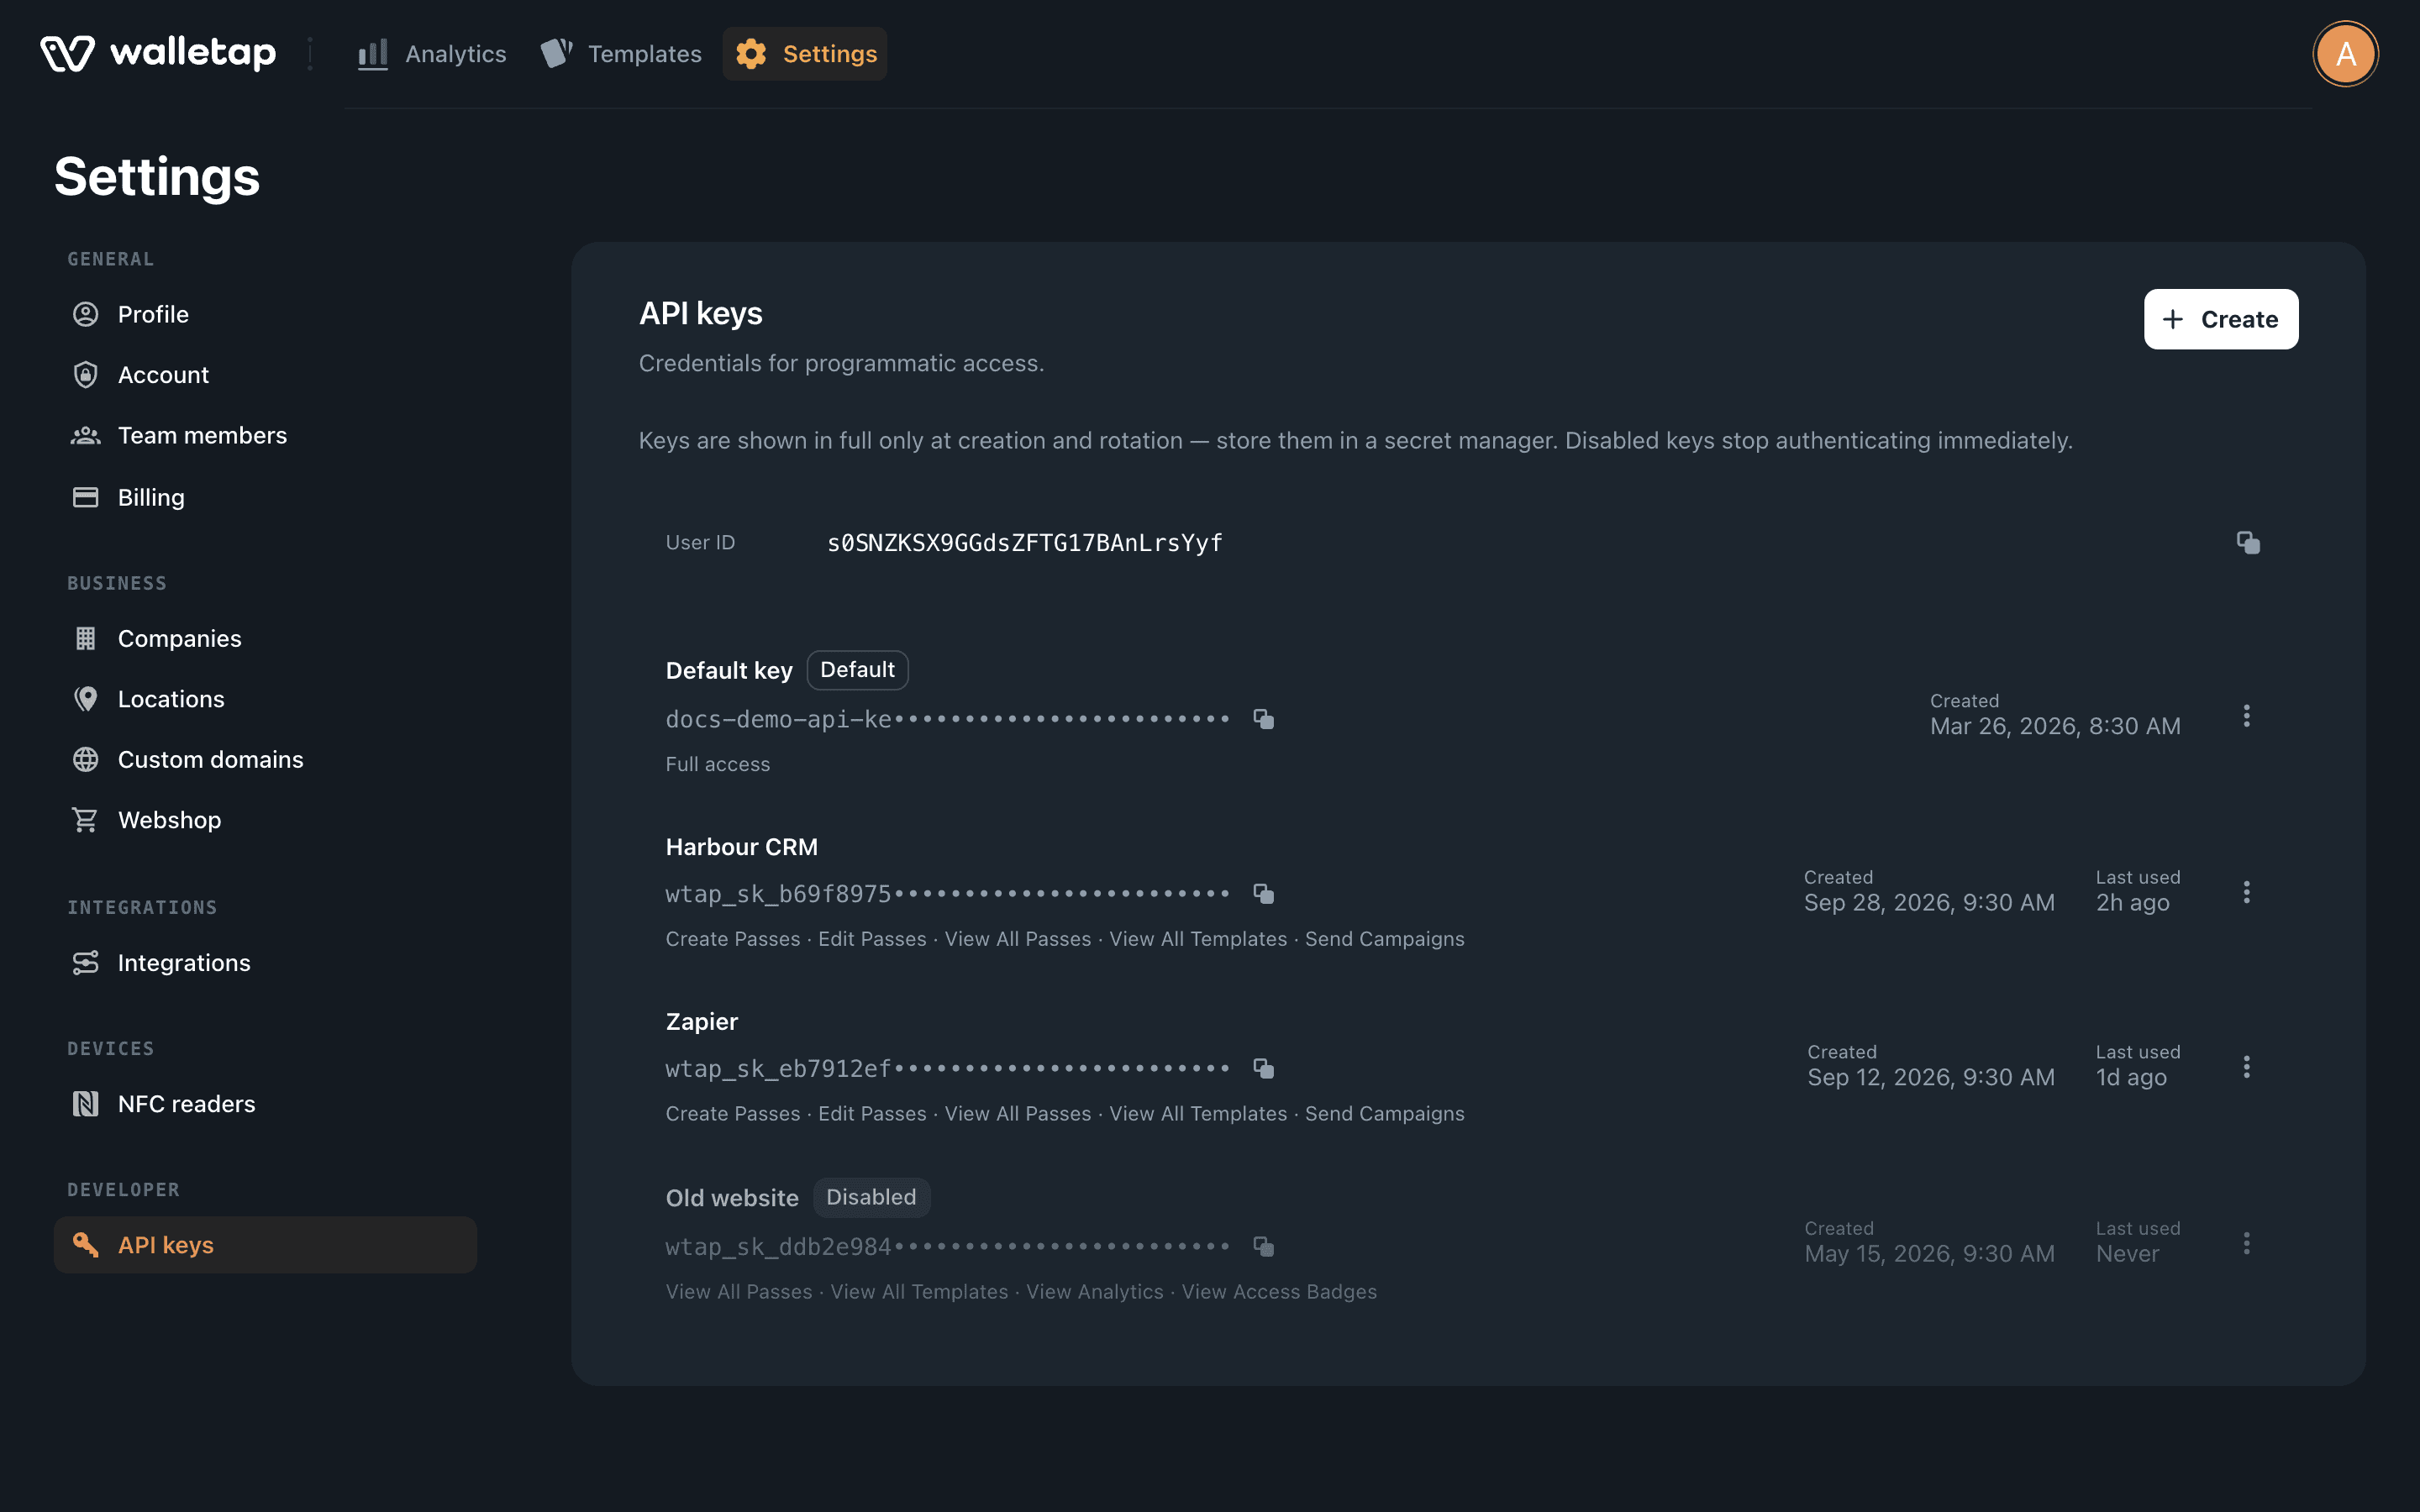Open Integrations page

point(265,963)
